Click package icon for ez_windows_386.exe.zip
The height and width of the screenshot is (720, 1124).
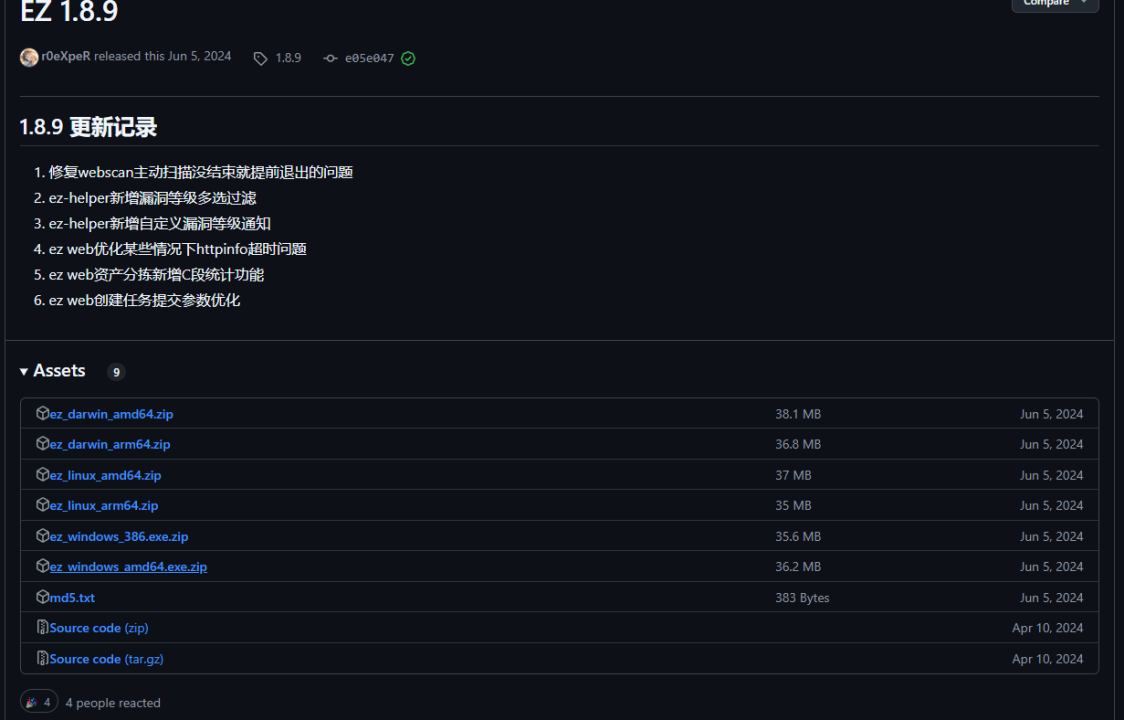(x=42, y=536)
